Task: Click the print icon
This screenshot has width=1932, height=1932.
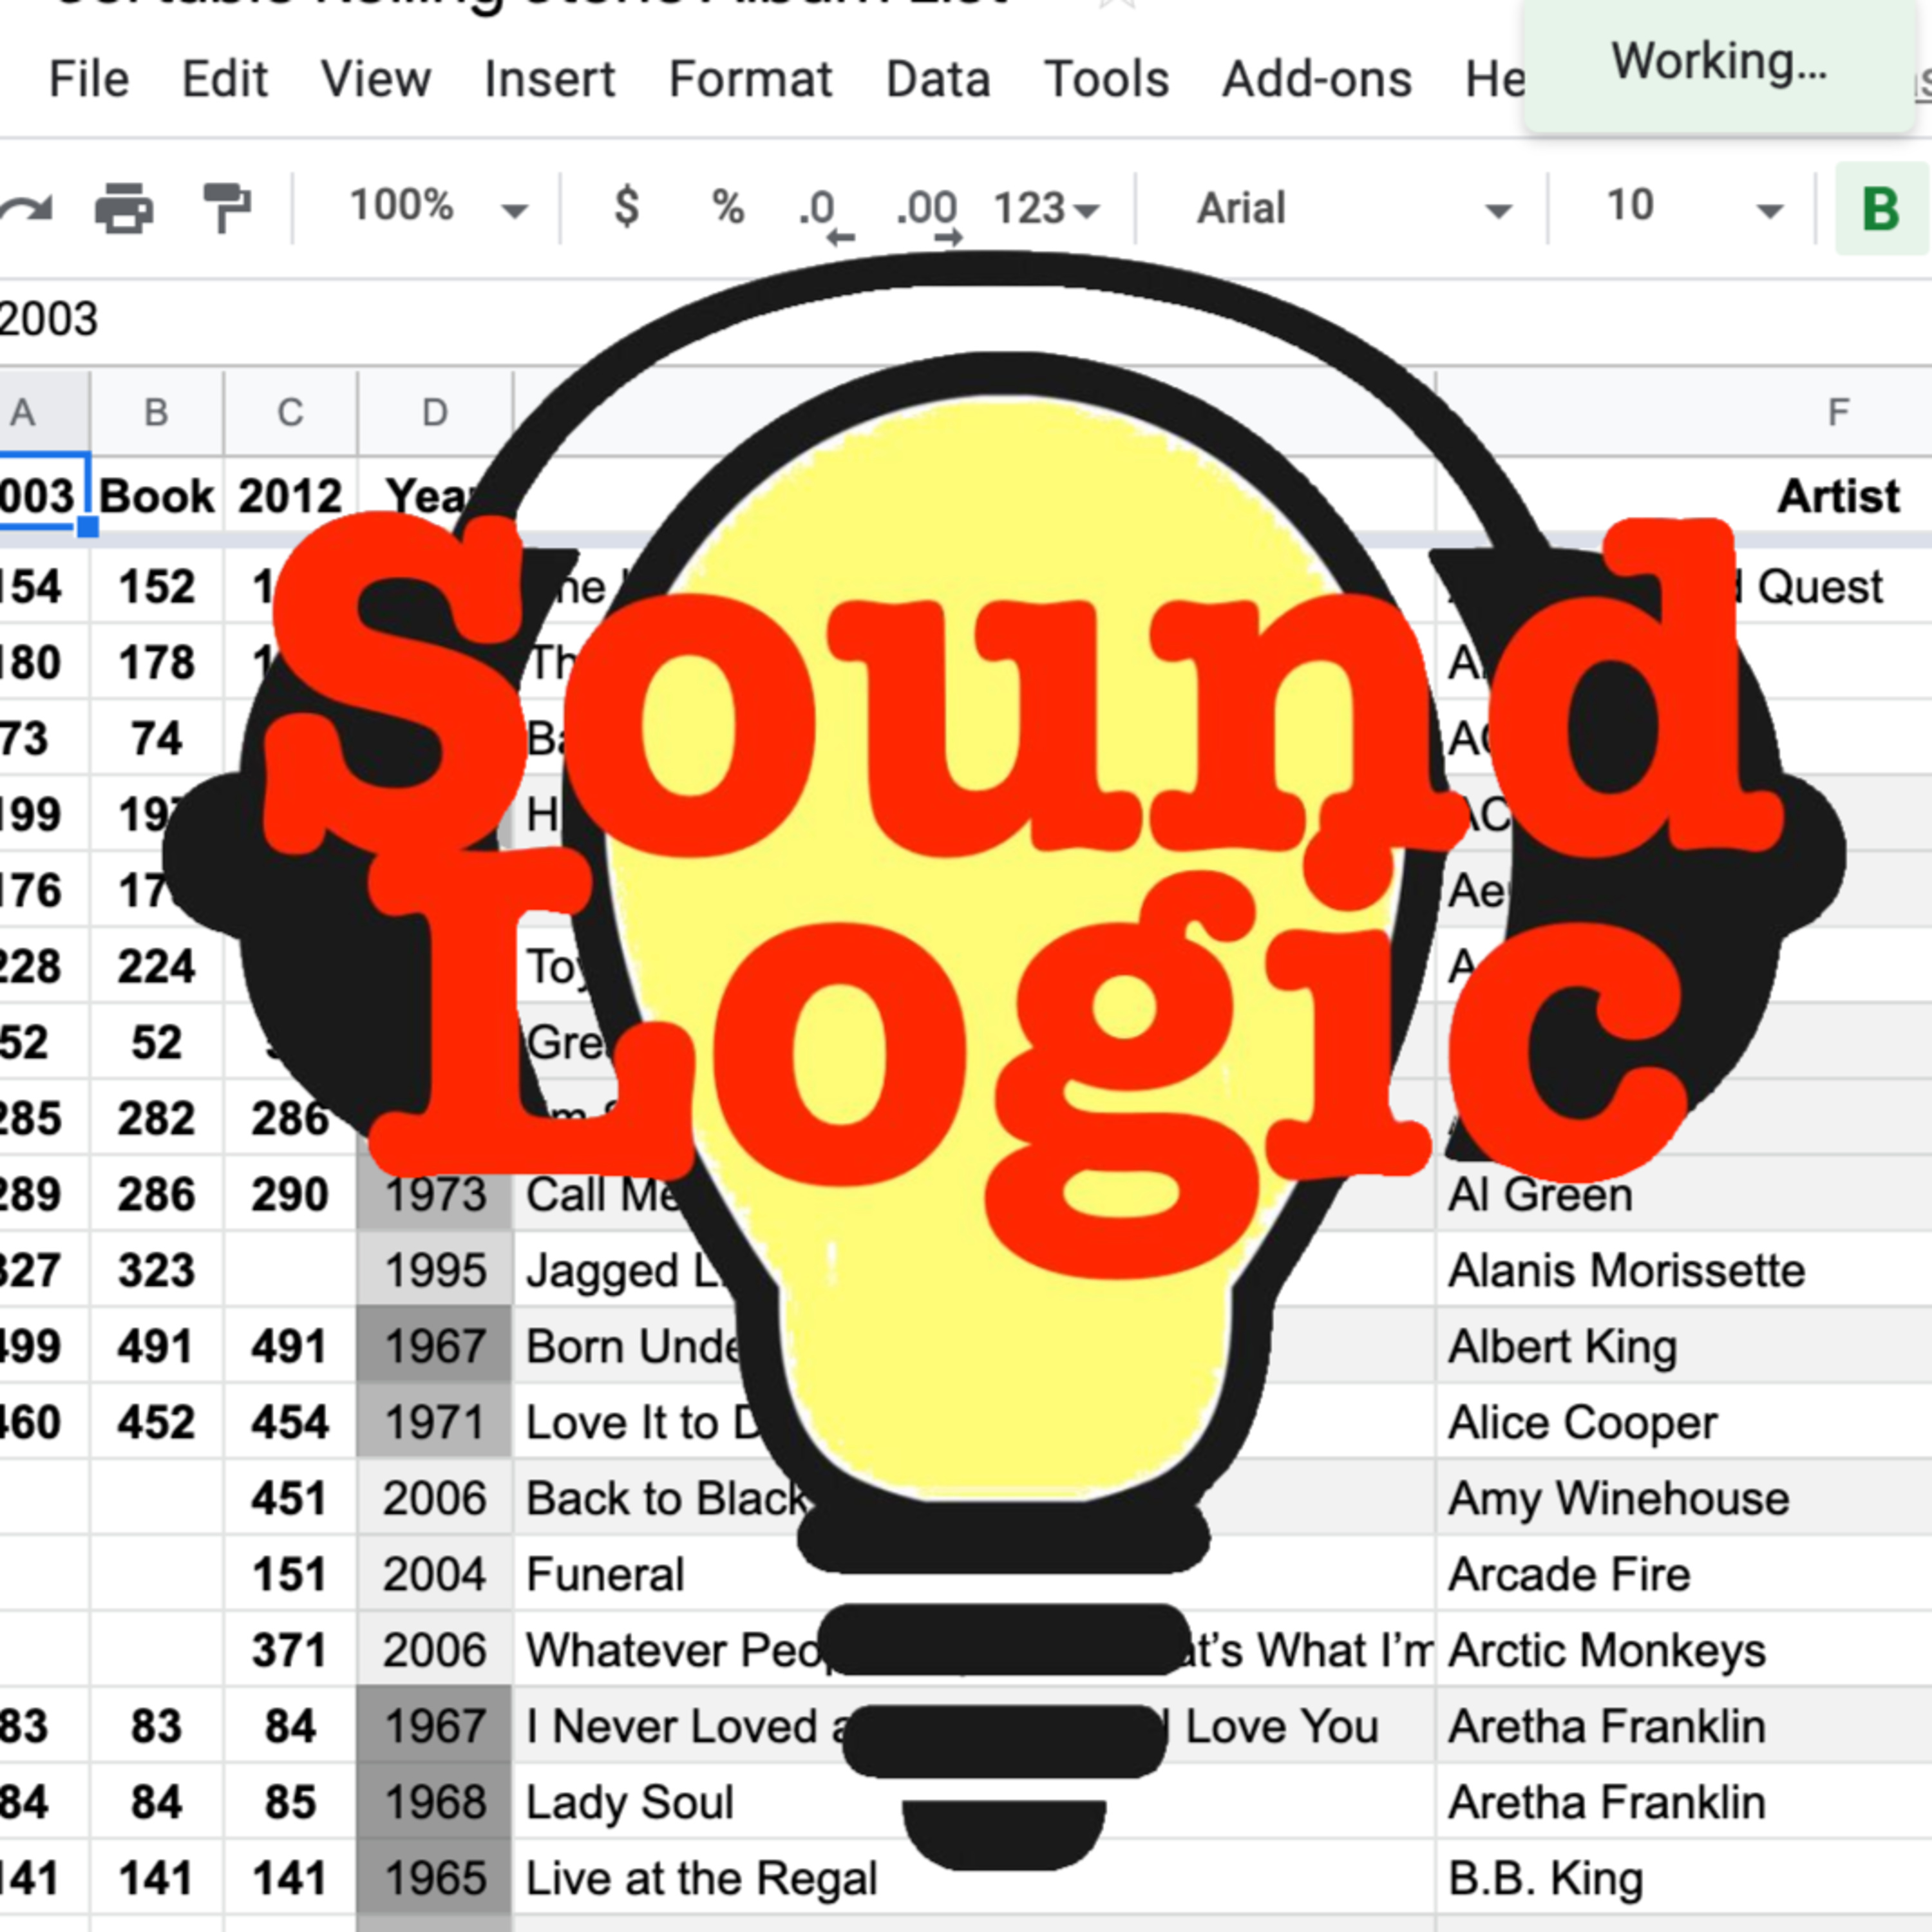Action: click(124, 208)
